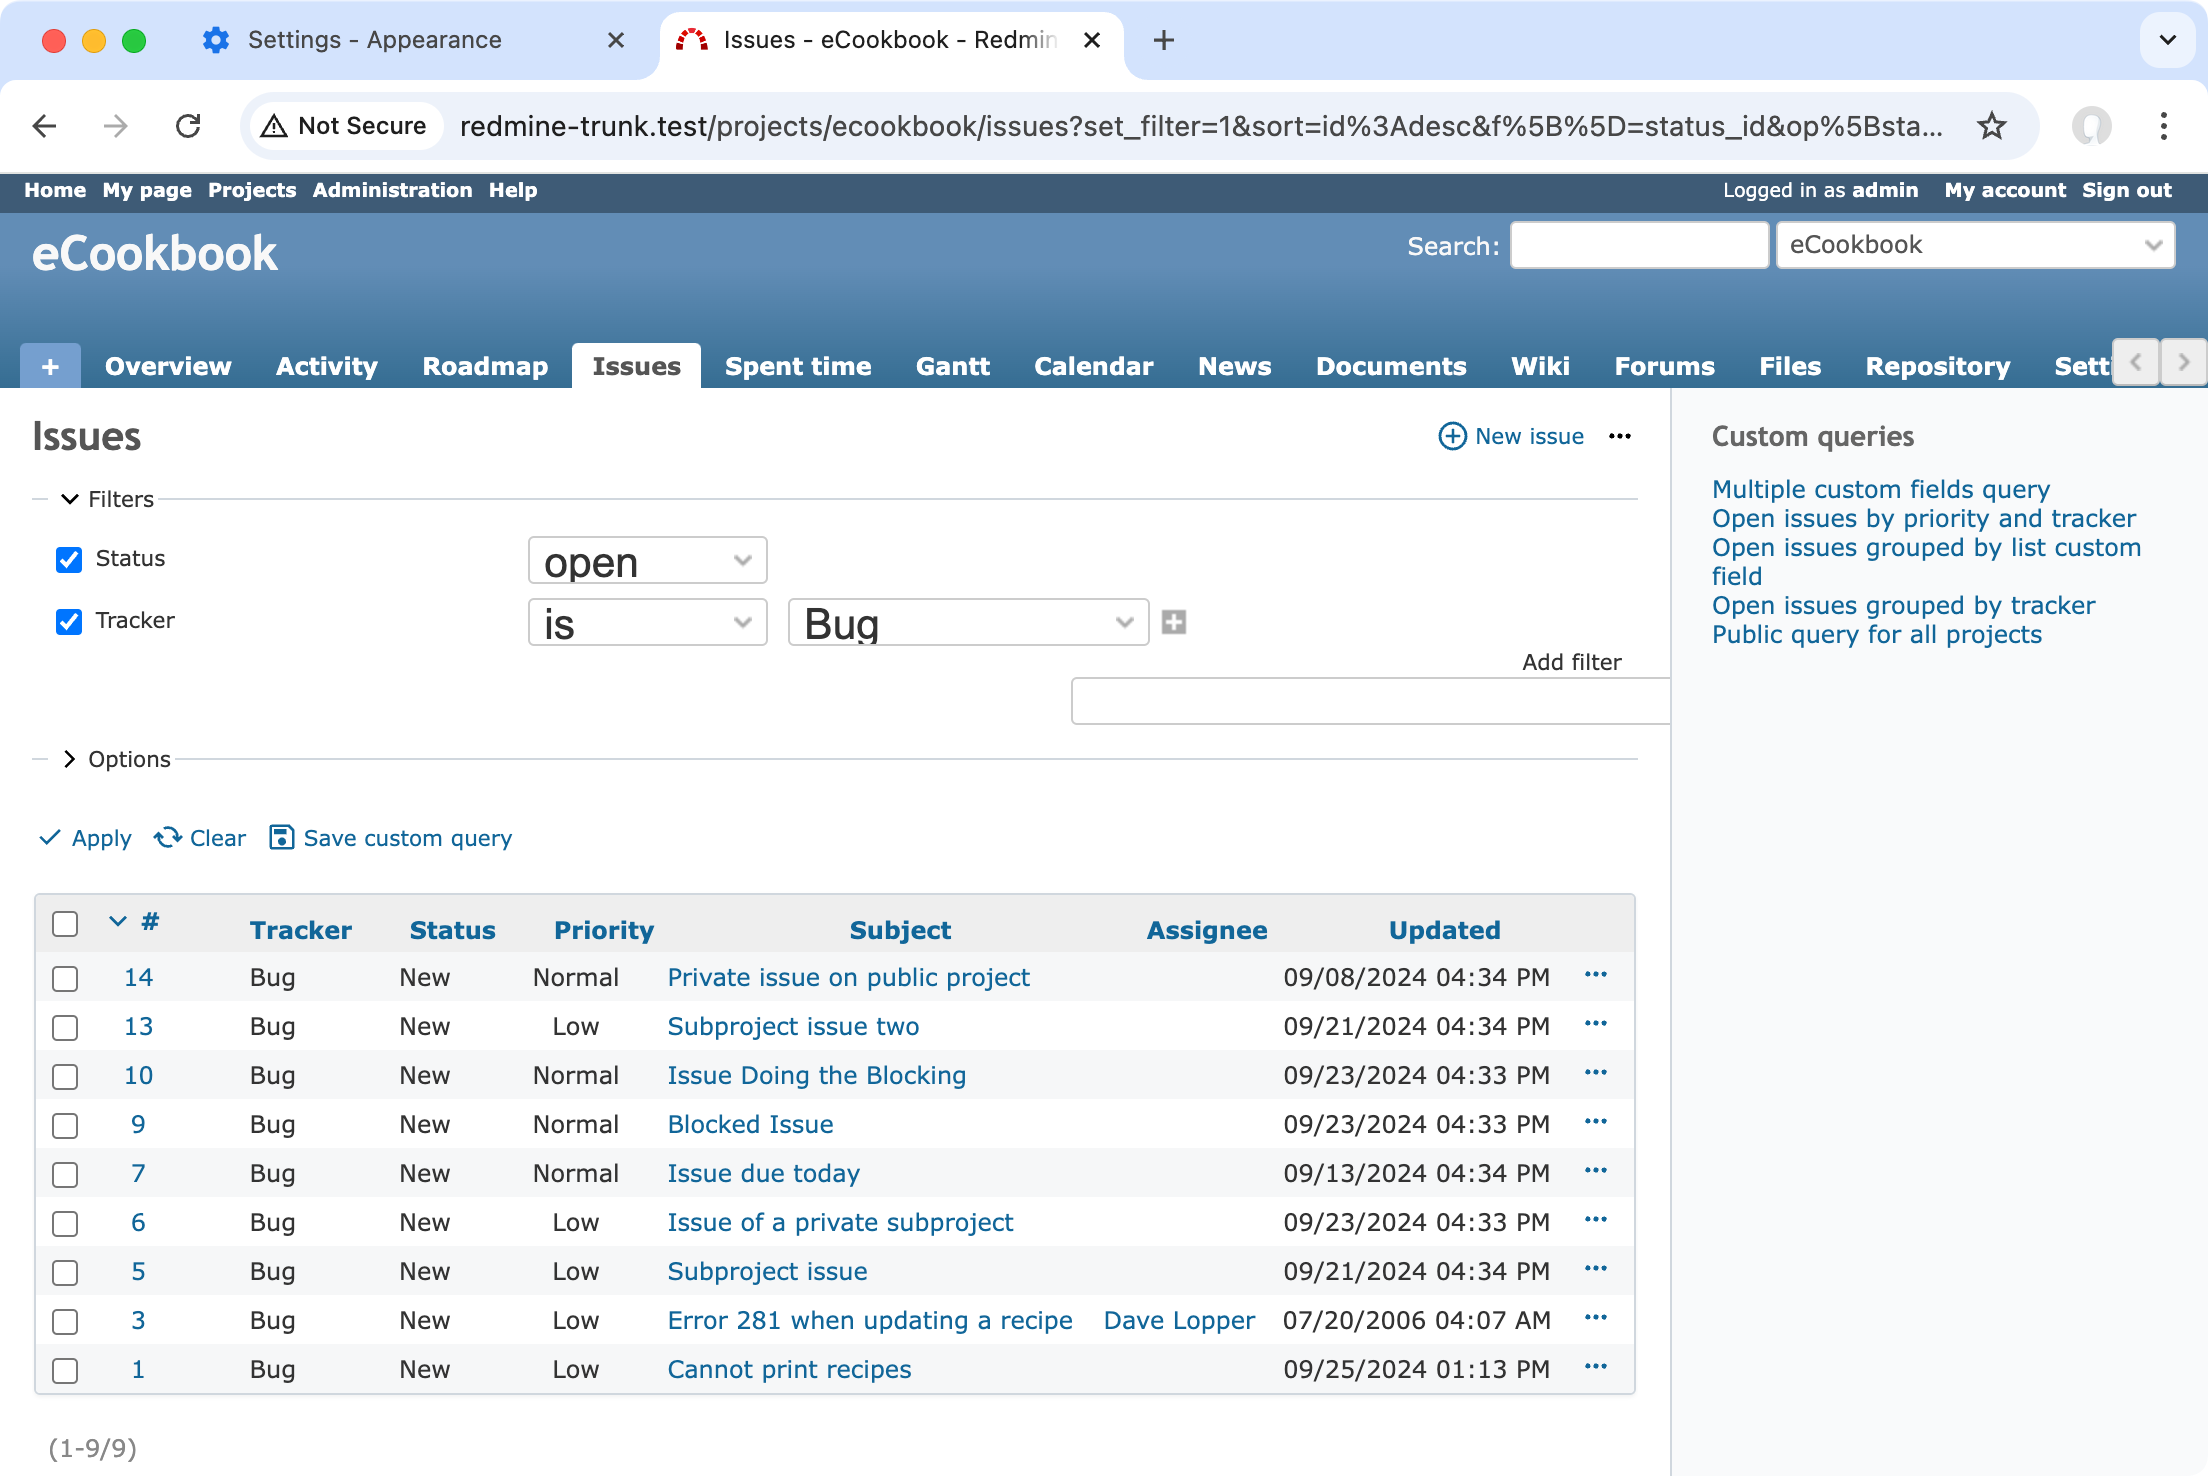Open the issues actions ellipsis menu

click(x=1620, y=436)
